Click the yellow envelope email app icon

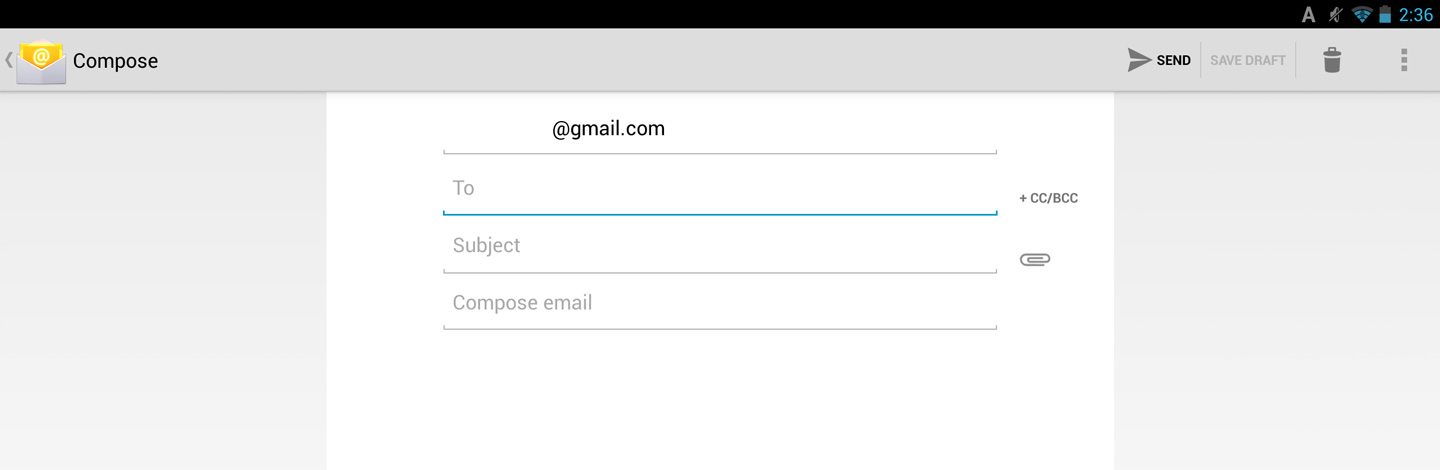coord(42,61)
